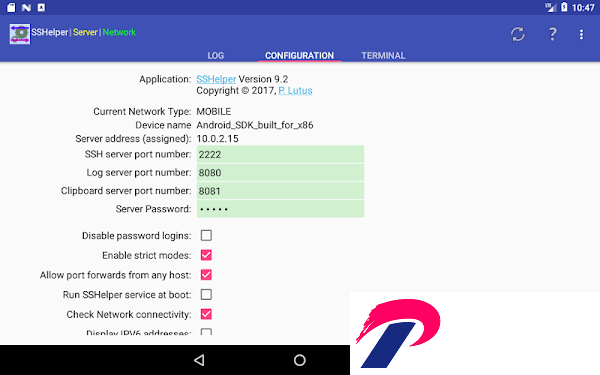
Task: Tap the Android back navigation button
Action: [199, 360]
